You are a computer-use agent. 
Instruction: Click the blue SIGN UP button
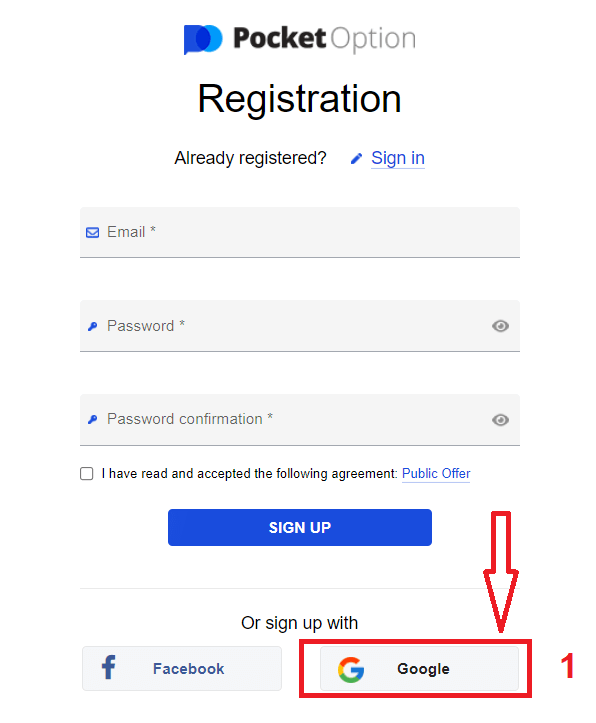point(300,527)
